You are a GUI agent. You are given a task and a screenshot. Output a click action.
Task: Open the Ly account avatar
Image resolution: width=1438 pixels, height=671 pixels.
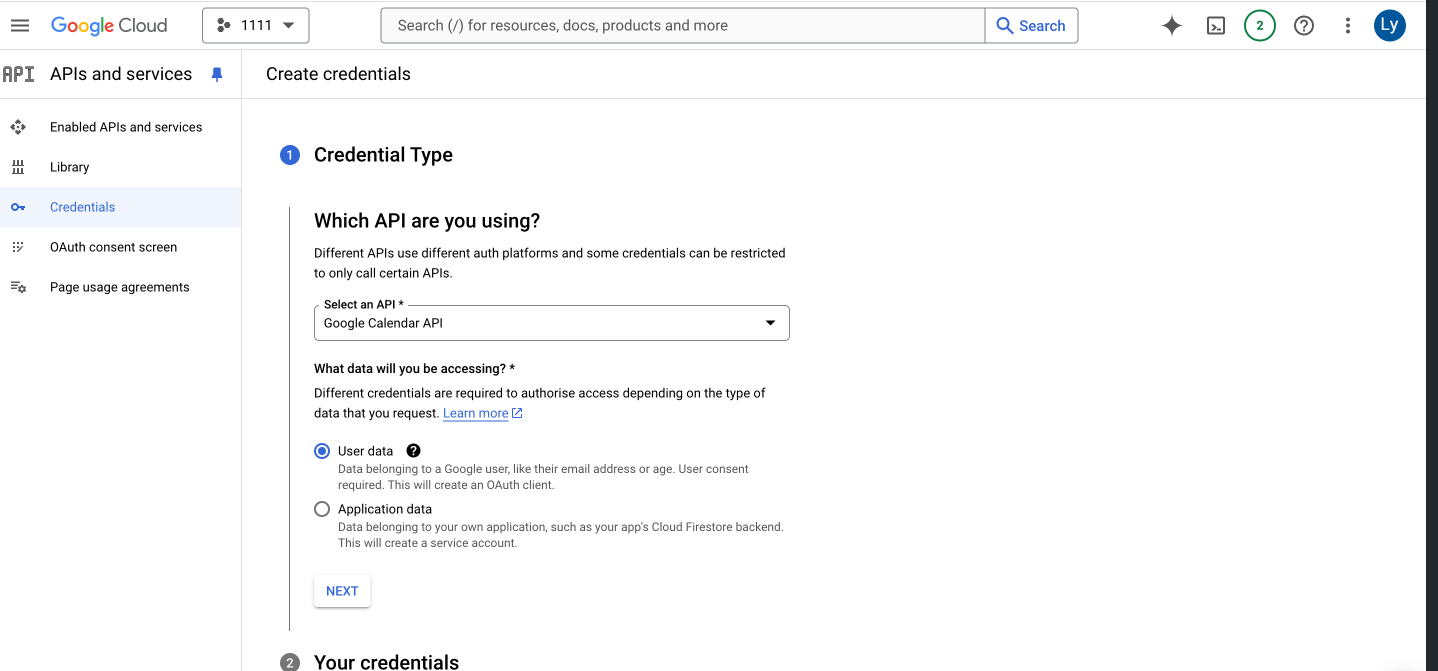coord(1390,26)
